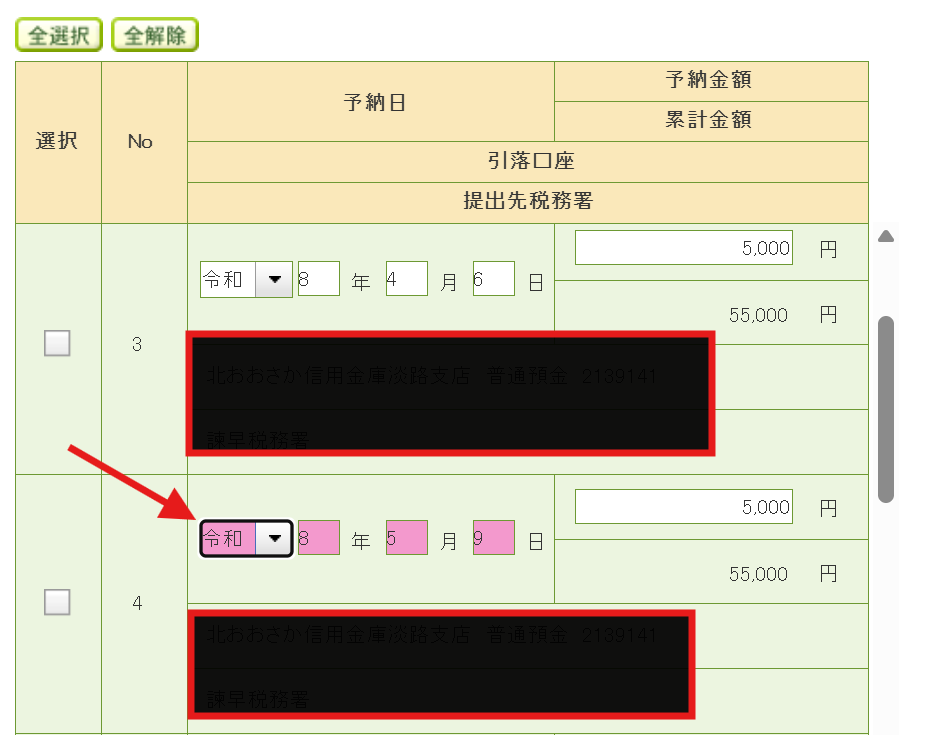Viewport: 936px width, 735px height.
Task: Click the 予納金額 column header
Action: [708, 80]
